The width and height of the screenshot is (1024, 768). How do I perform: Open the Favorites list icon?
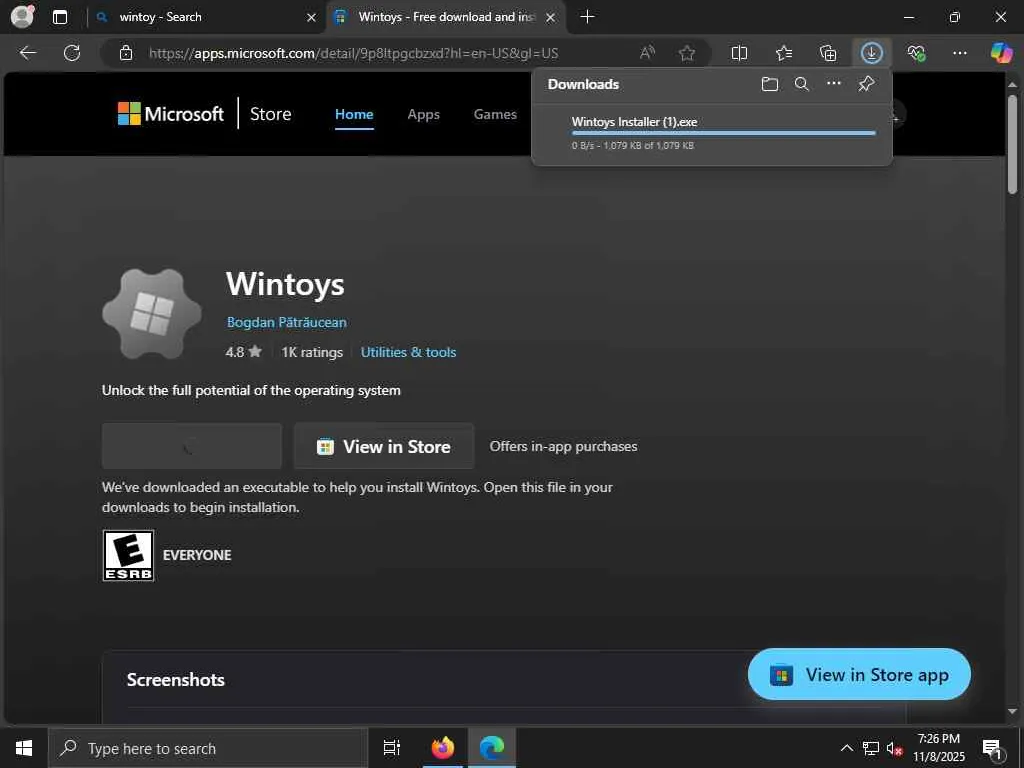point(784,53)
